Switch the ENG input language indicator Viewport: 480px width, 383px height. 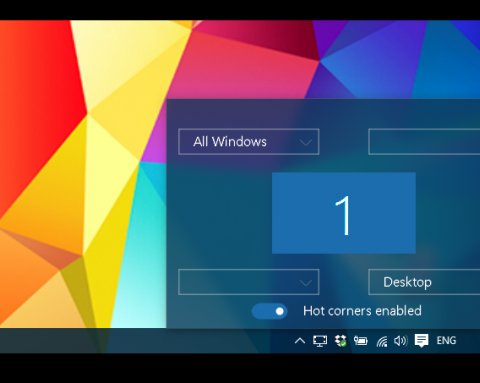[x=446, y=341]
